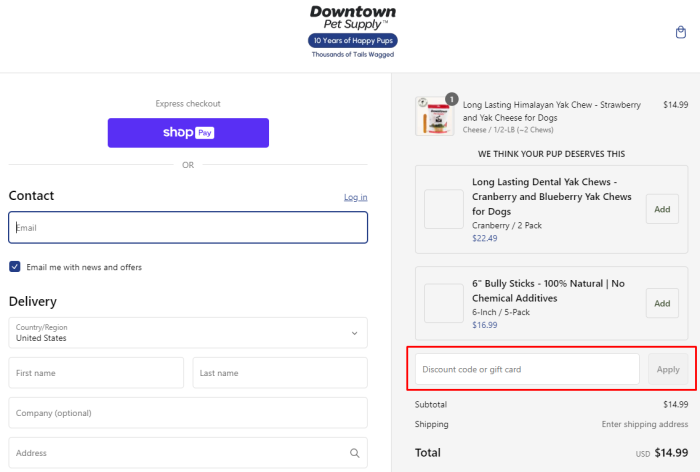
Task: Click the Address input field
Action: point(188,453)
